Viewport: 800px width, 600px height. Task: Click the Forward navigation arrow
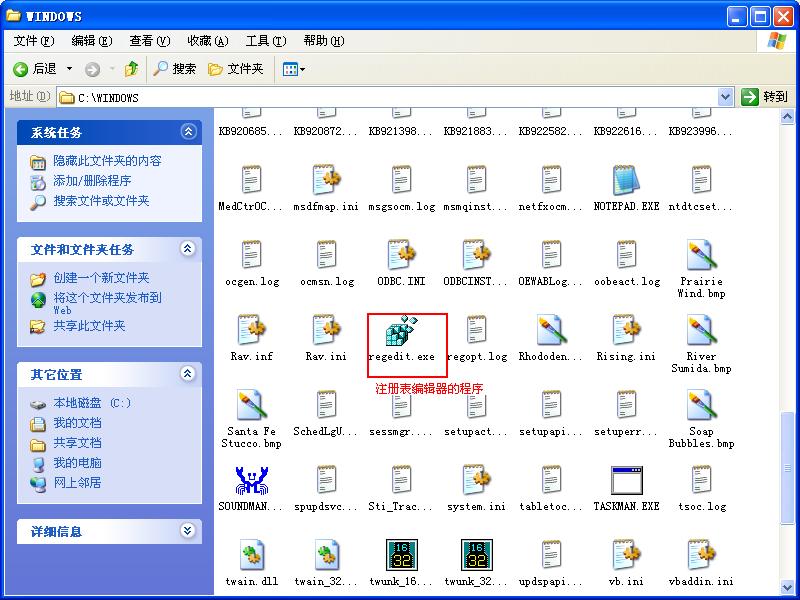[92, 69]
